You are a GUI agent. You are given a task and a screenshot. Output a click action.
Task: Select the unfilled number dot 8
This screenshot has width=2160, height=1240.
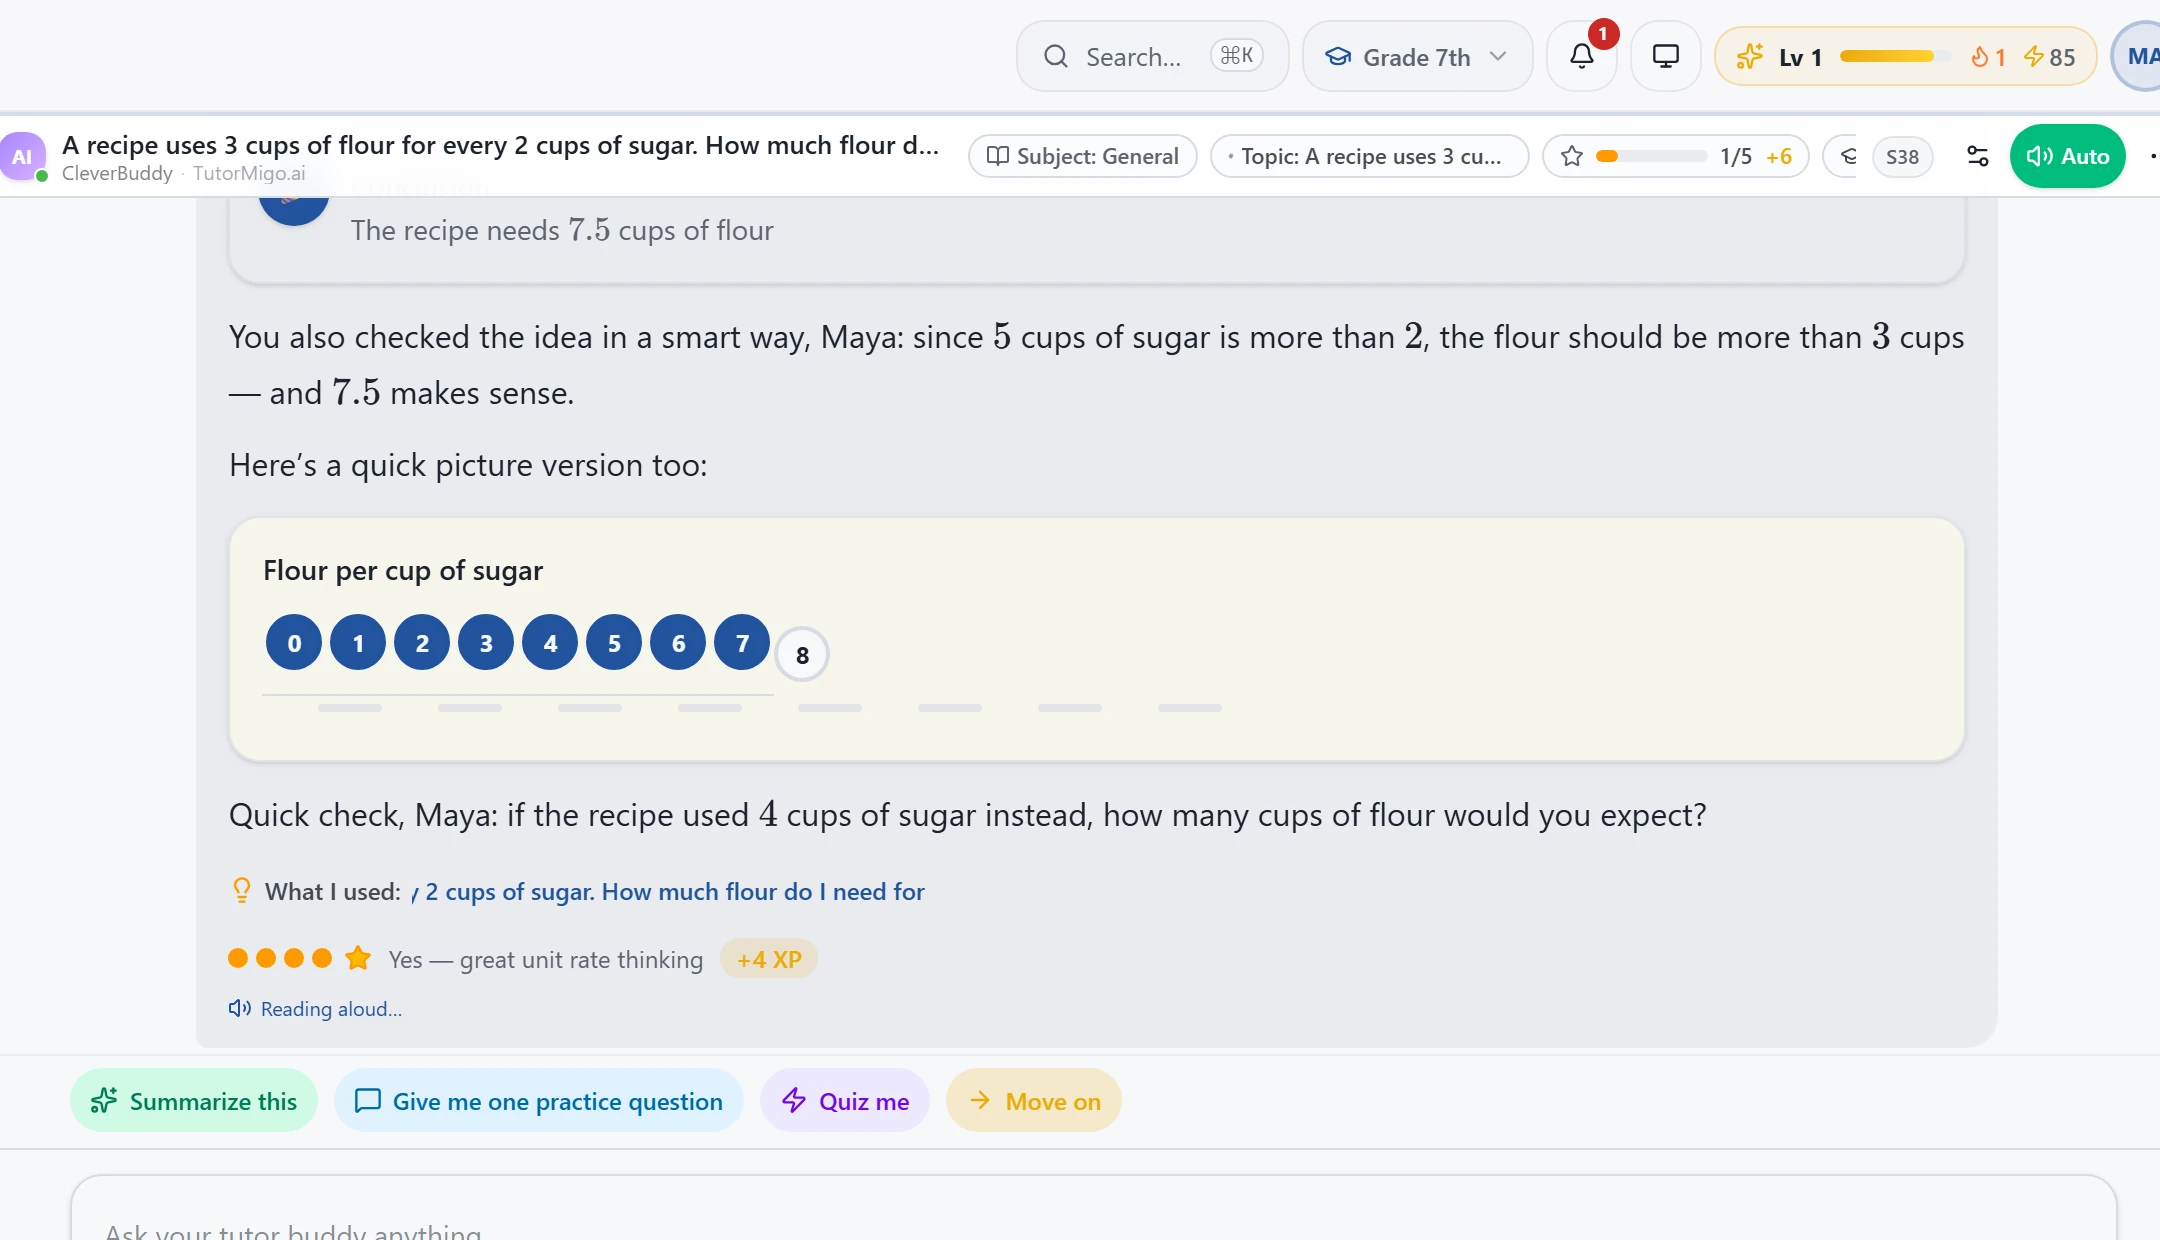pos(802,655)
